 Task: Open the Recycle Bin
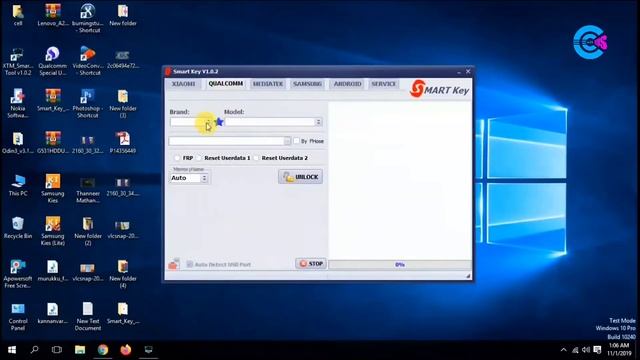[x=18, y=228]
